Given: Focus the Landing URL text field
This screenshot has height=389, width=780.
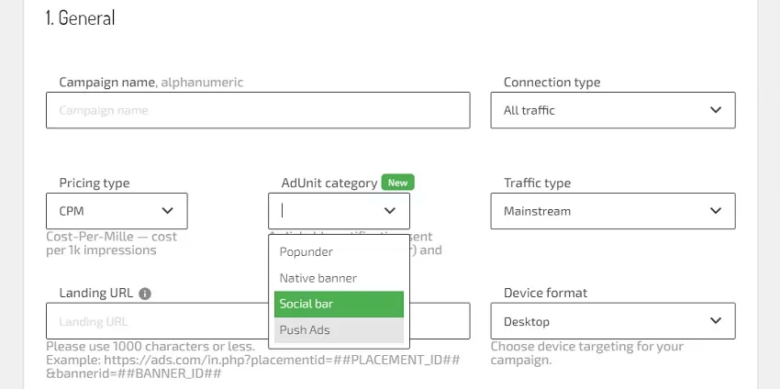Looking at the screenshot, I should 157,321.
